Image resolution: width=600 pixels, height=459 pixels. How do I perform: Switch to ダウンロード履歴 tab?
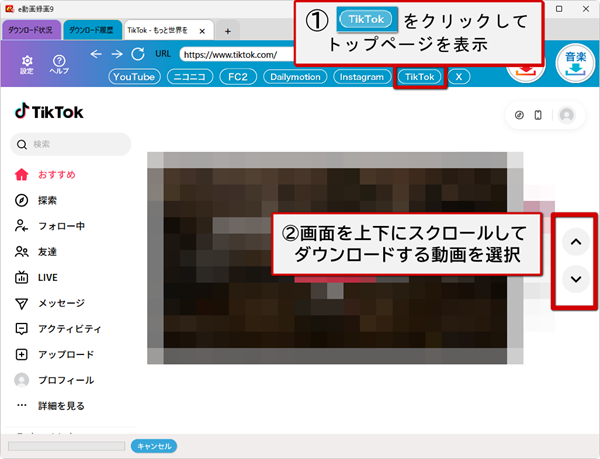(x=92, y=31)
